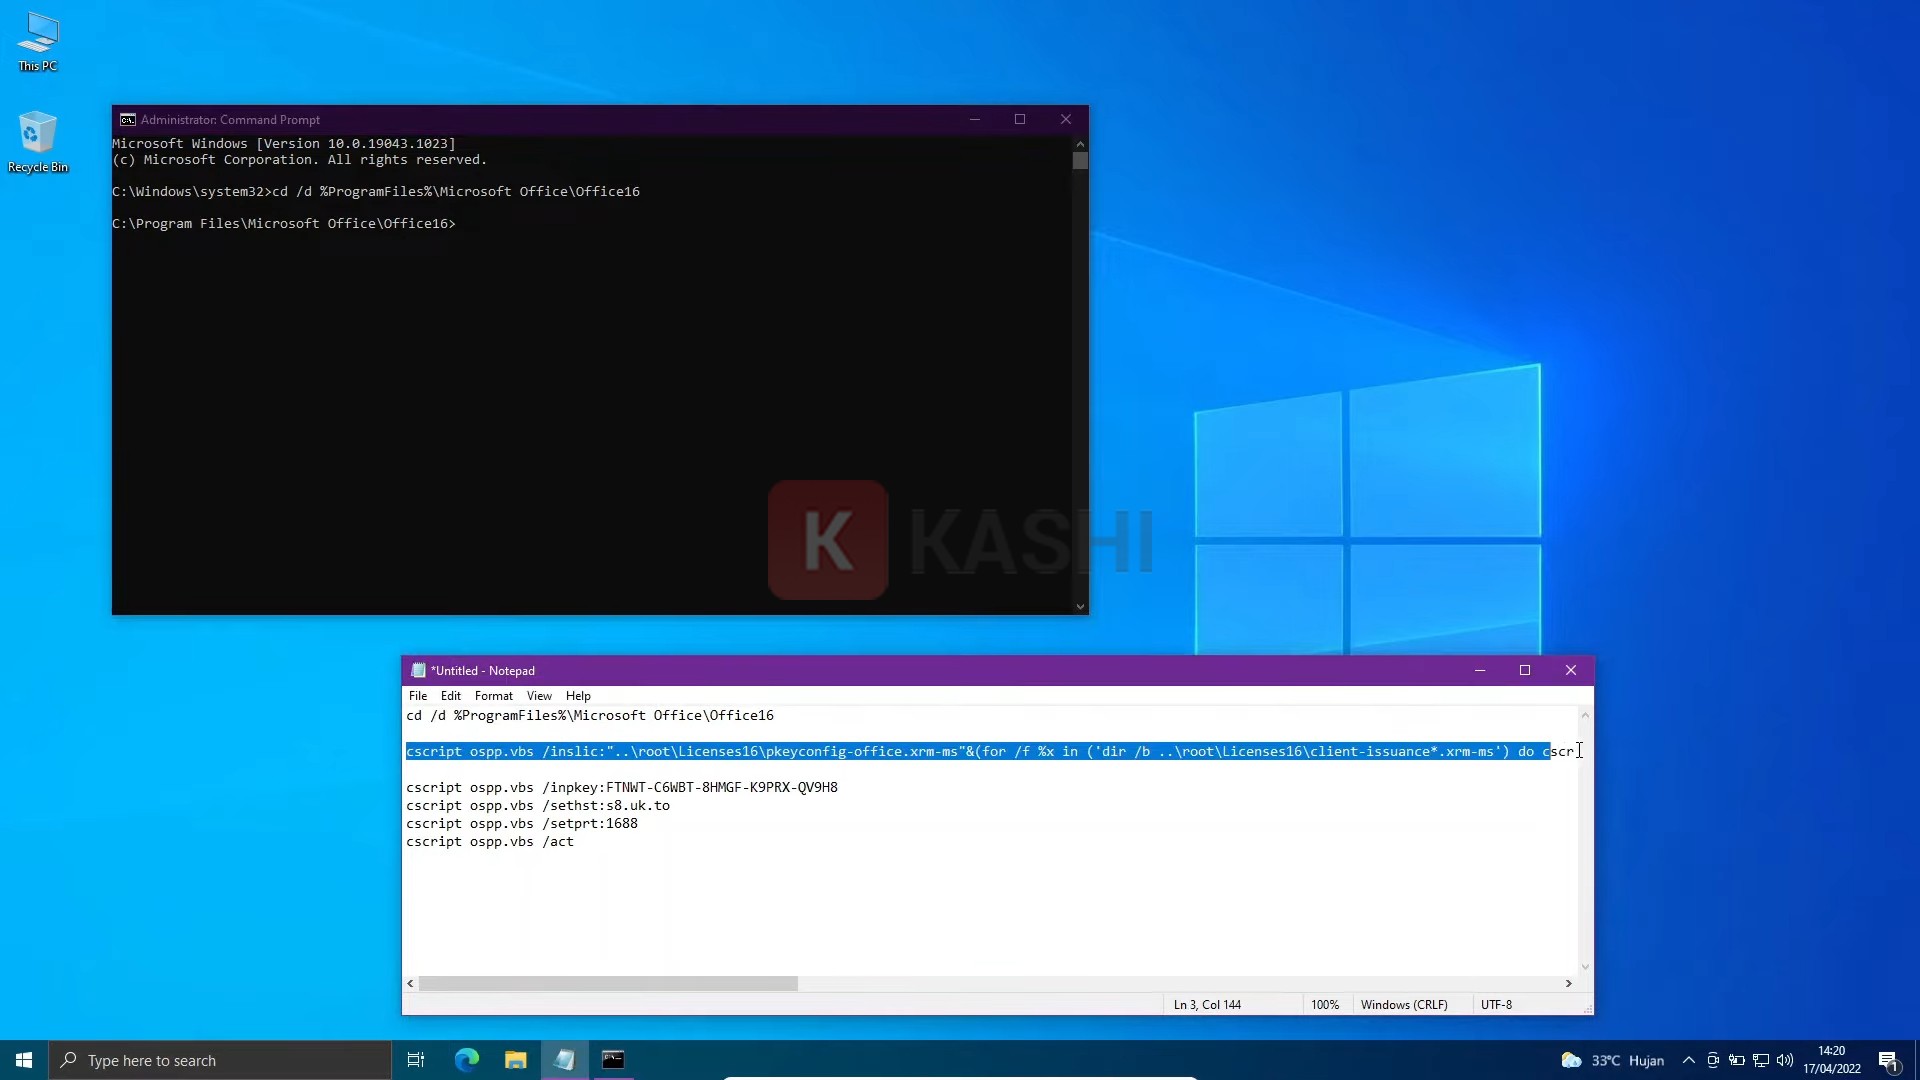This screenshot has height=1080, width=1920.
Task: Show hidden system tray icons
Action: pos(1689,1060)
